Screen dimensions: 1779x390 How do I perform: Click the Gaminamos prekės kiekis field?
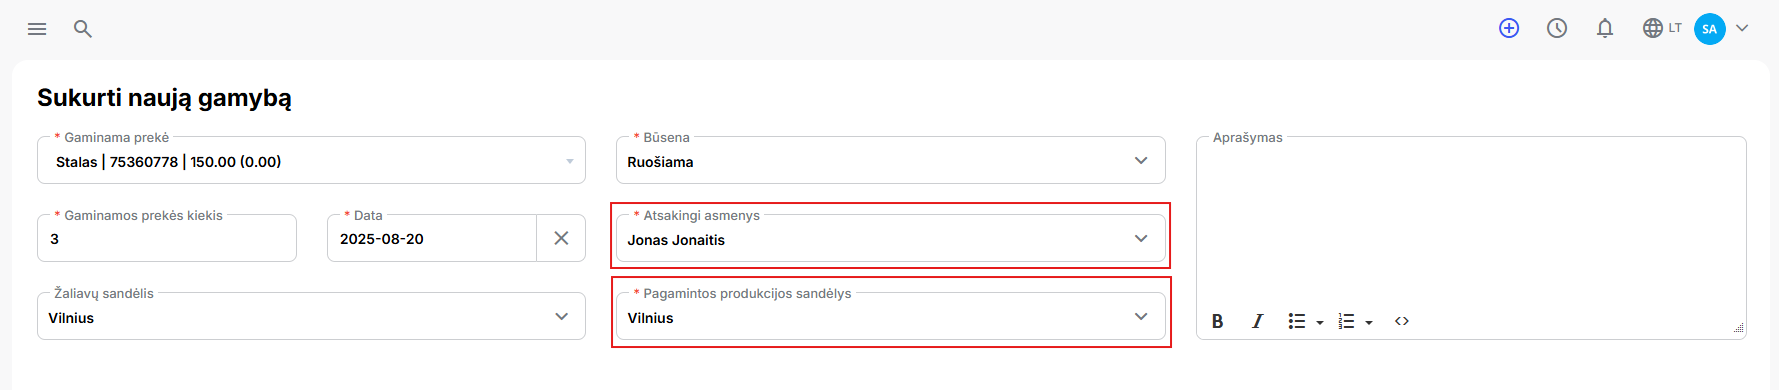click(167, 238)
